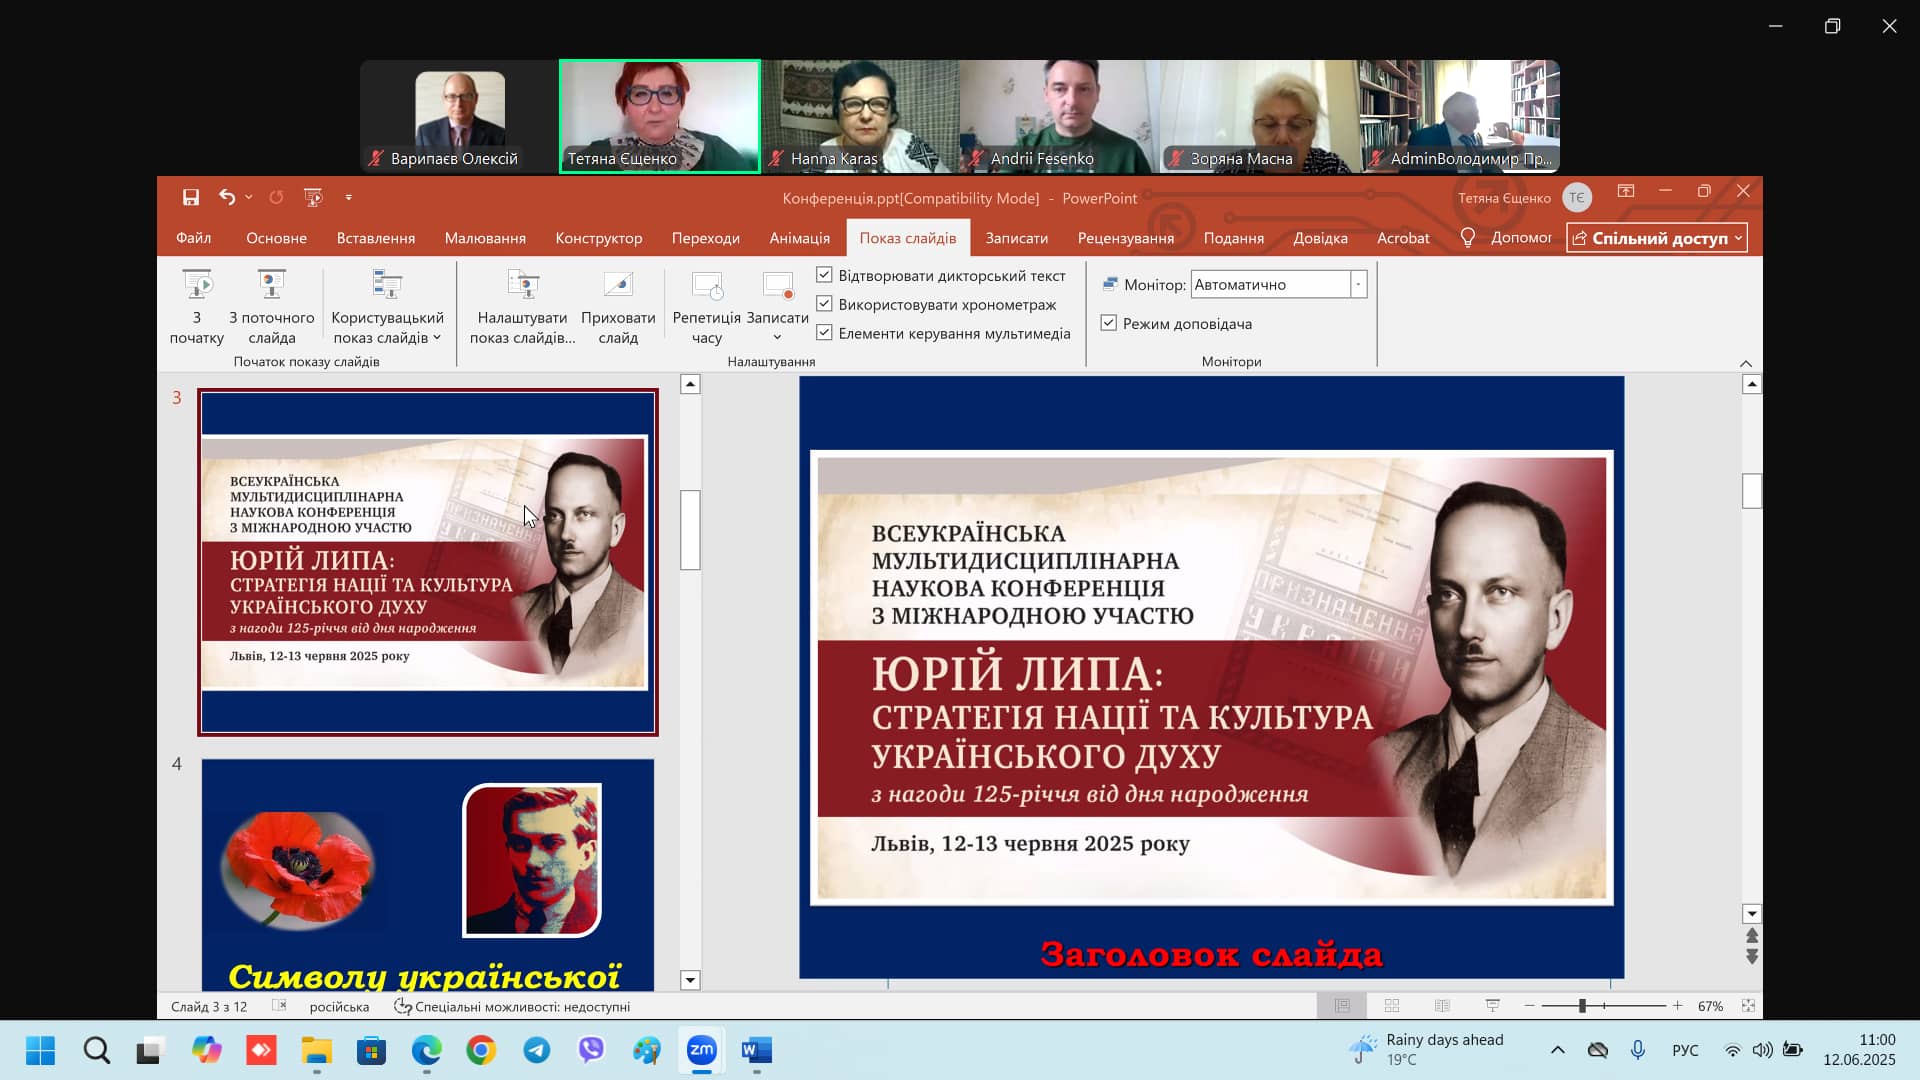The width and height of the screenshot is (1920, 1080).
Task: Click language indicator російська
Action: click(x=339, y=1006)
